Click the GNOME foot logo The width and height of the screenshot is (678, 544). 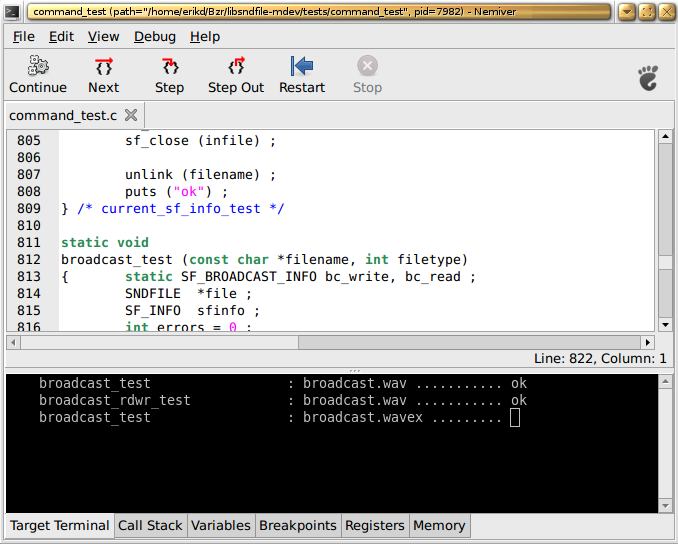coord(648,78)
